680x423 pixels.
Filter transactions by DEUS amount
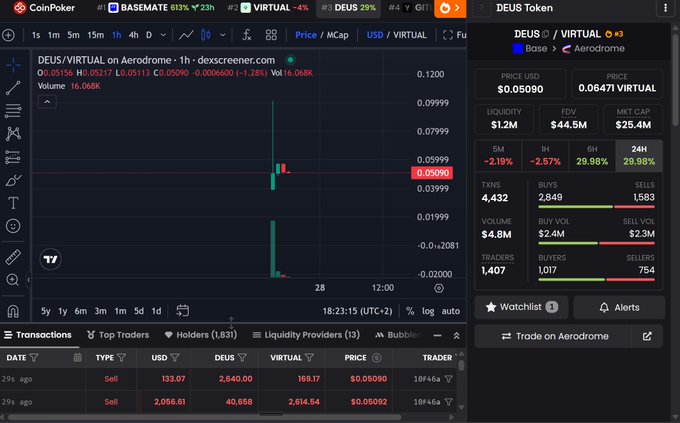point(242,357)
